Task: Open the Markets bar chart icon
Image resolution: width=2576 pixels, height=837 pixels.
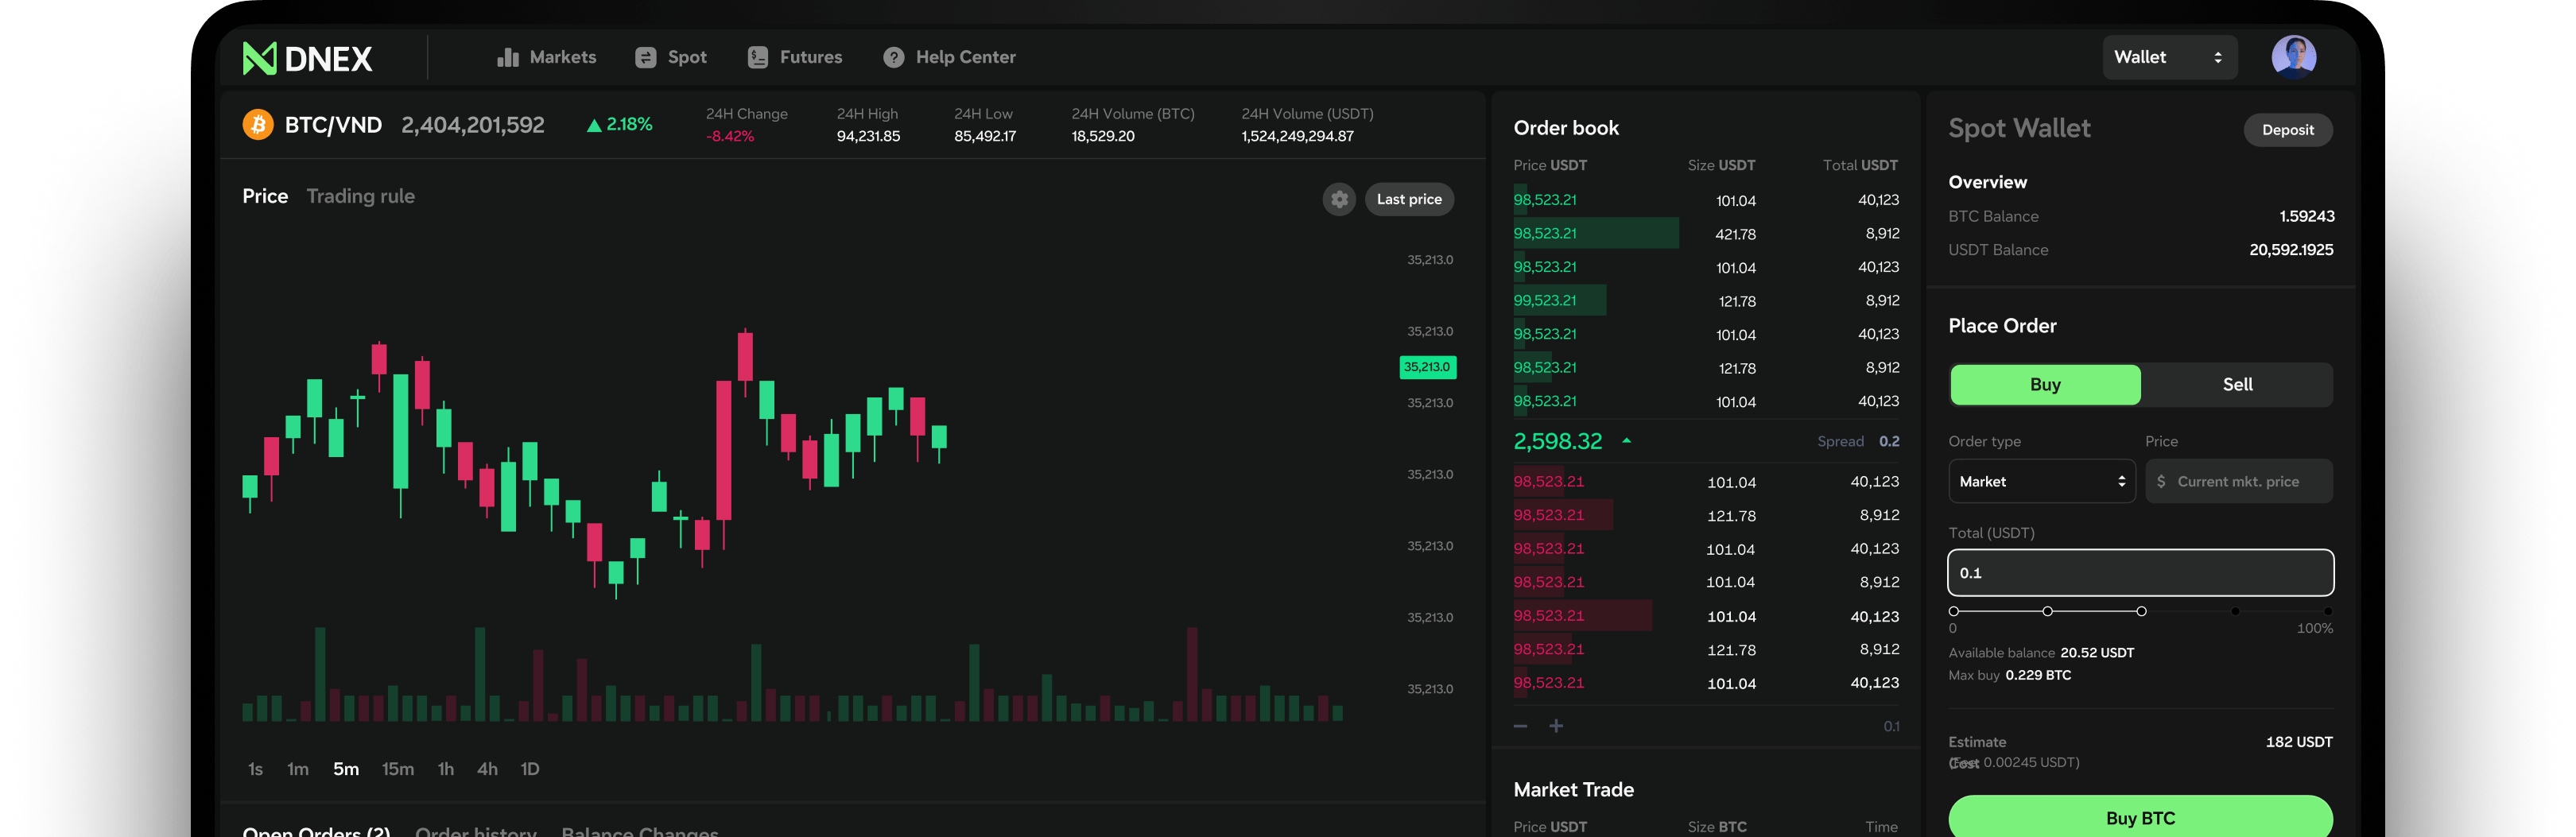Action: (507, 58)
